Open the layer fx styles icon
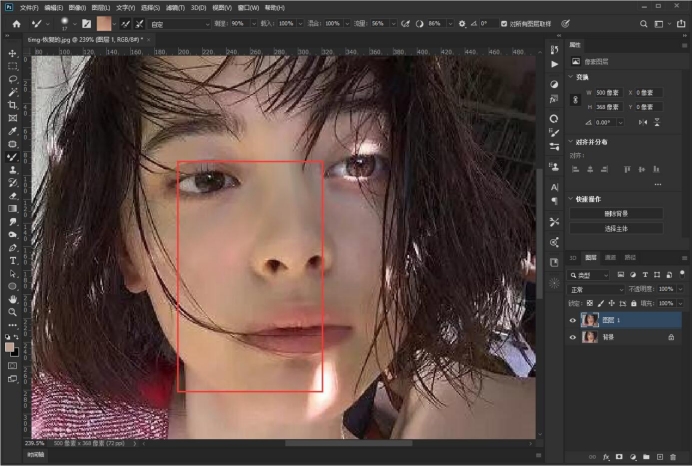The image size is (692, 466). (606, 457)
